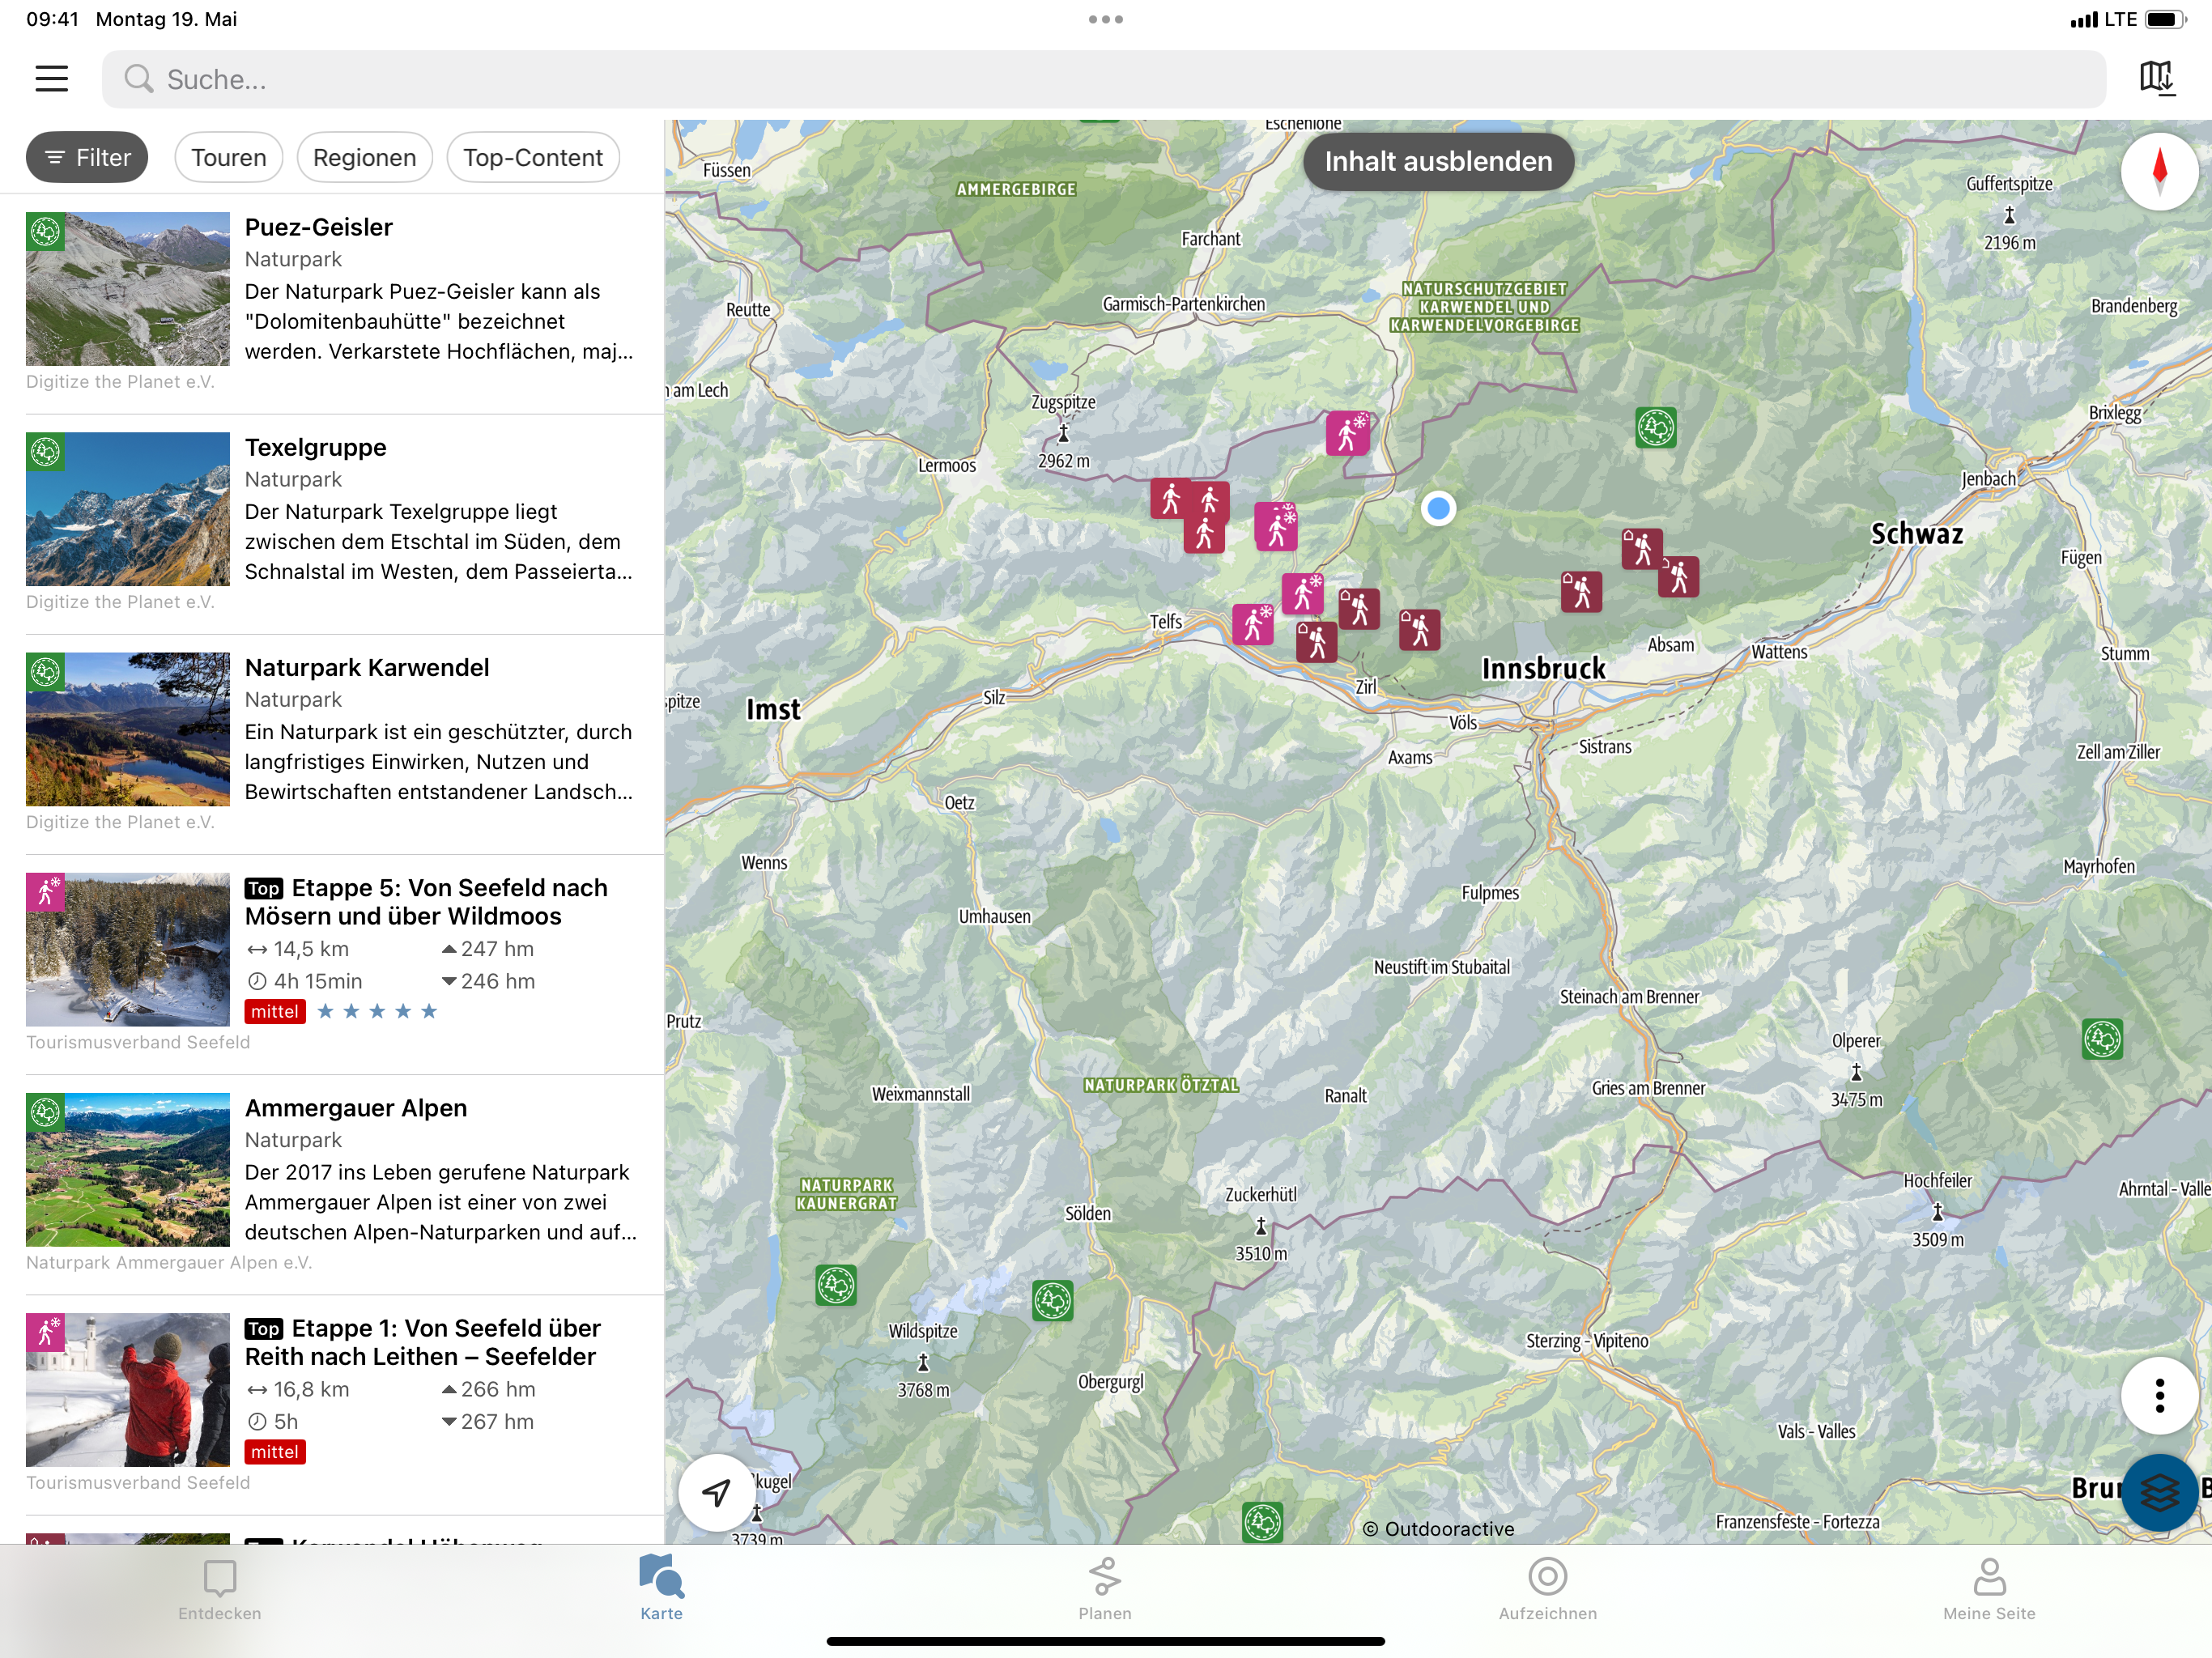This screenshot has height=1658, width=2212.
Task: Open the map layers button
Action: (x=2159, y=1492)
